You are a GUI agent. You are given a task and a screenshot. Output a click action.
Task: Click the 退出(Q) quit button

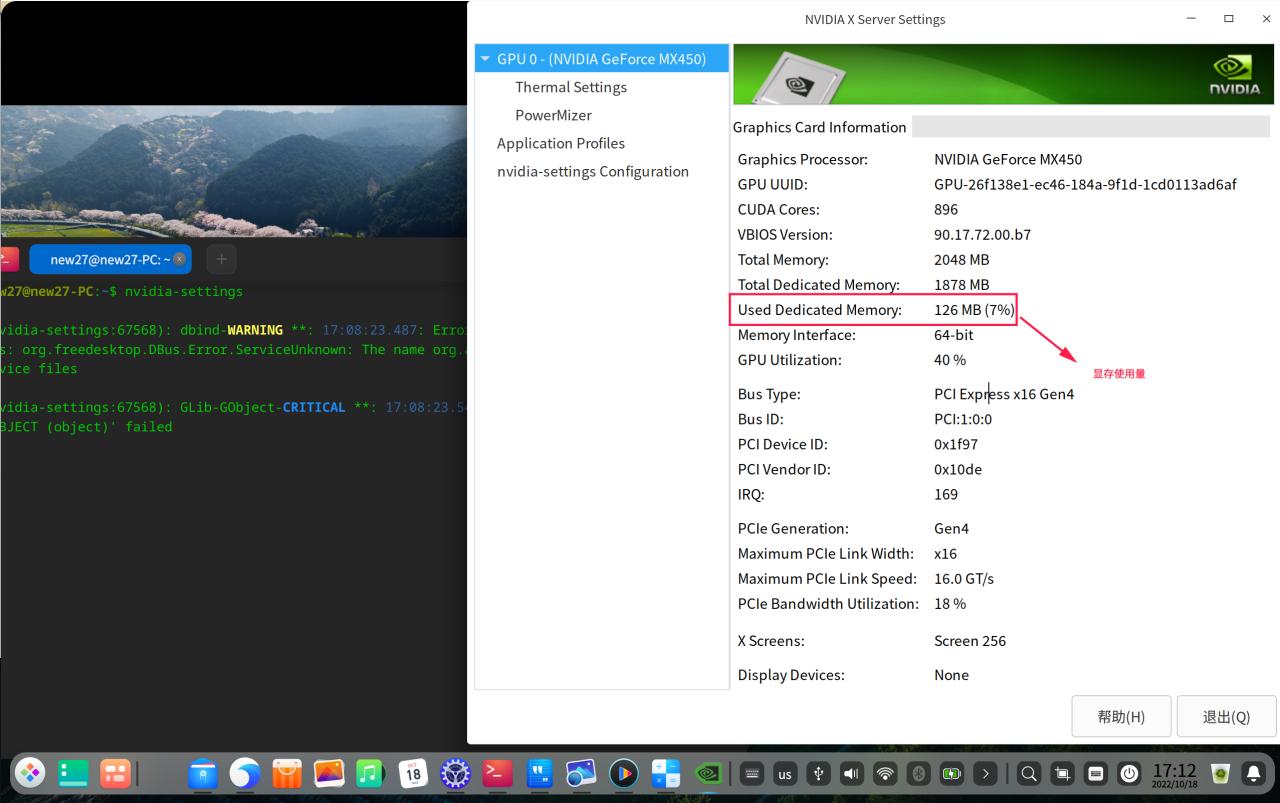tap(1226, 716)
